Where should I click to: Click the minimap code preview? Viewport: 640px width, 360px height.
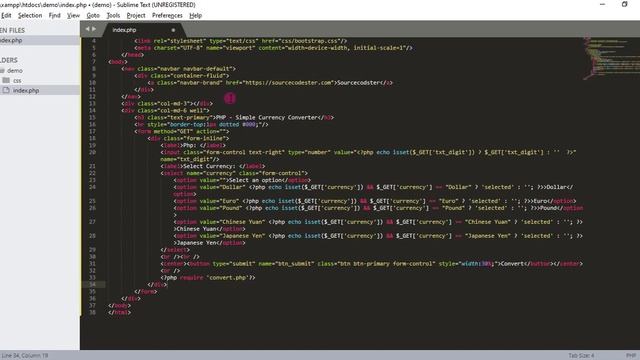[610, 59]
